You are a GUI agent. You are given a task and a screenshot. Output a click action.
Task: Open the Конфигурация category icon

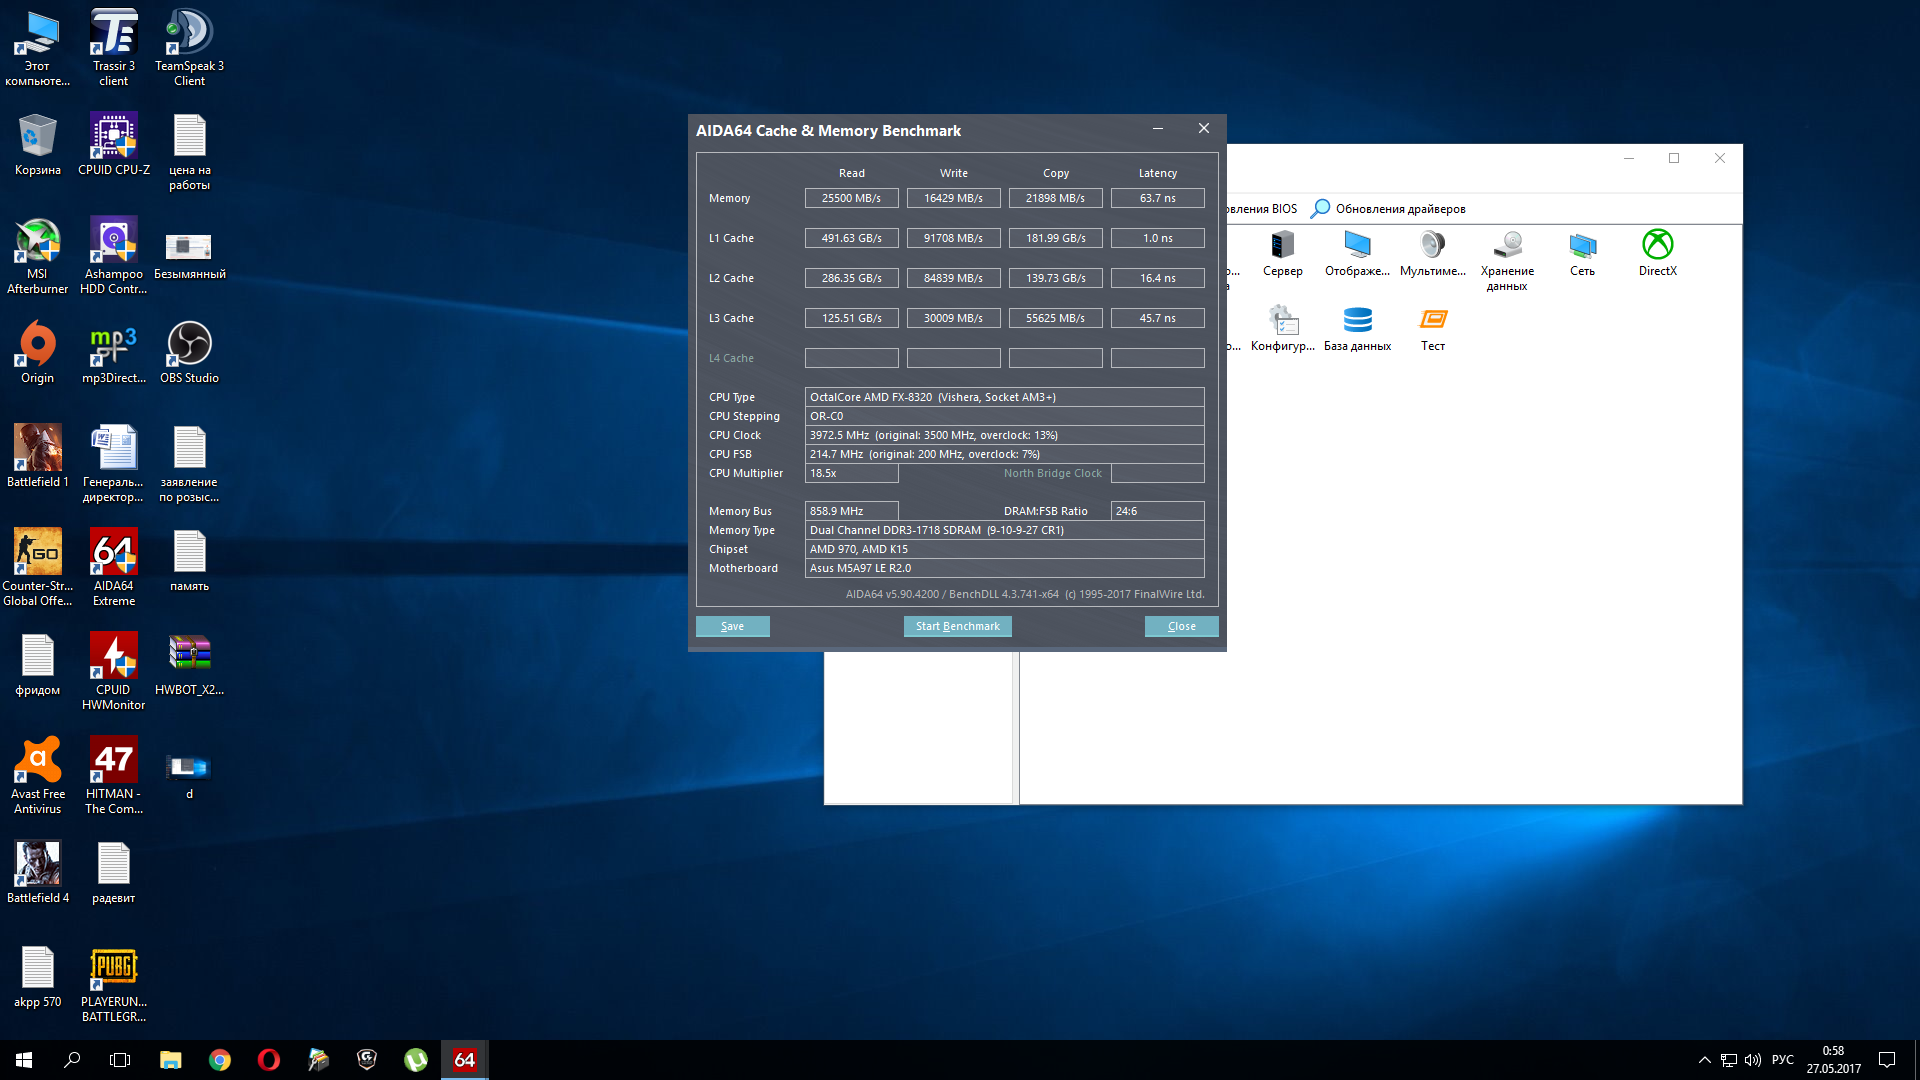pos(1282,321)
